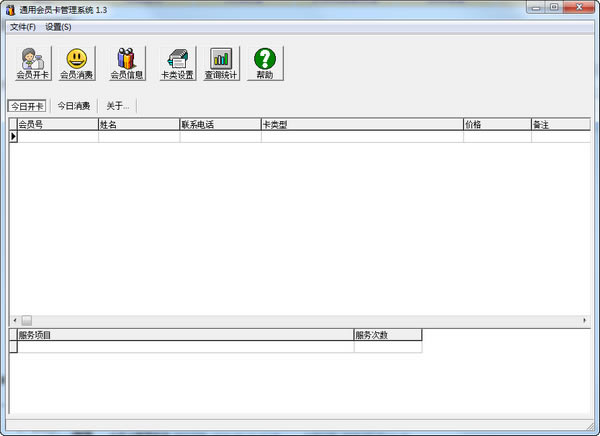Minimize the 通用会员卡管理系统 window
Screen dimensions: 600x436
click(x=536, y=7)
